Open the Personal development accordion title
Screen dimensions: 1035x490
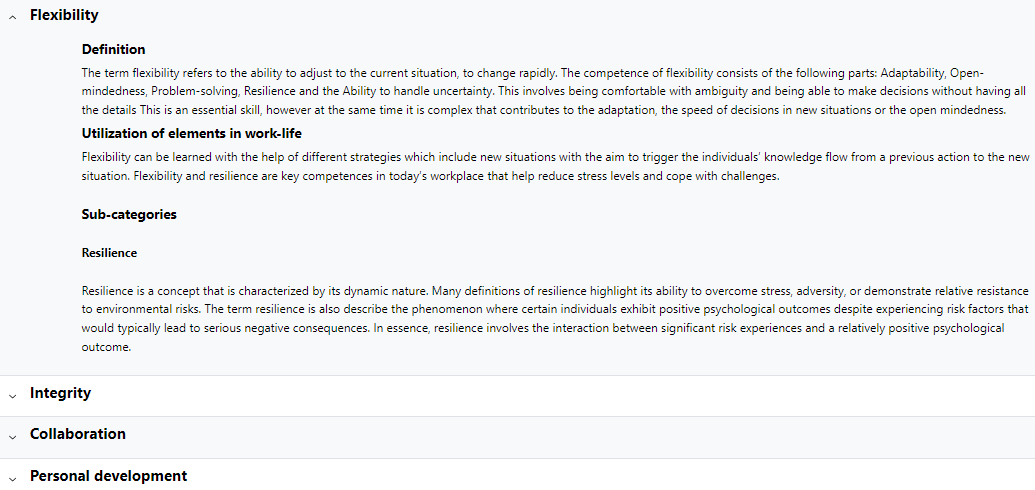pyautogui.click(x=108, y=475)
